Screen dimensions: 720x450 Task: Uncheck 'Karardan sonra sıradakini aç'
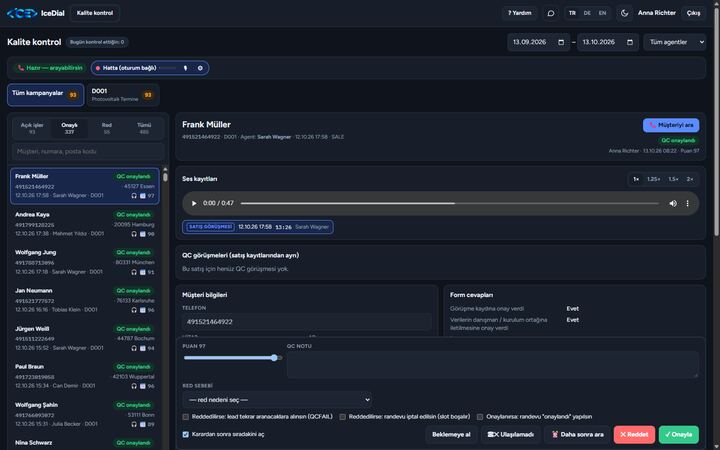click(x=186, y=434)
